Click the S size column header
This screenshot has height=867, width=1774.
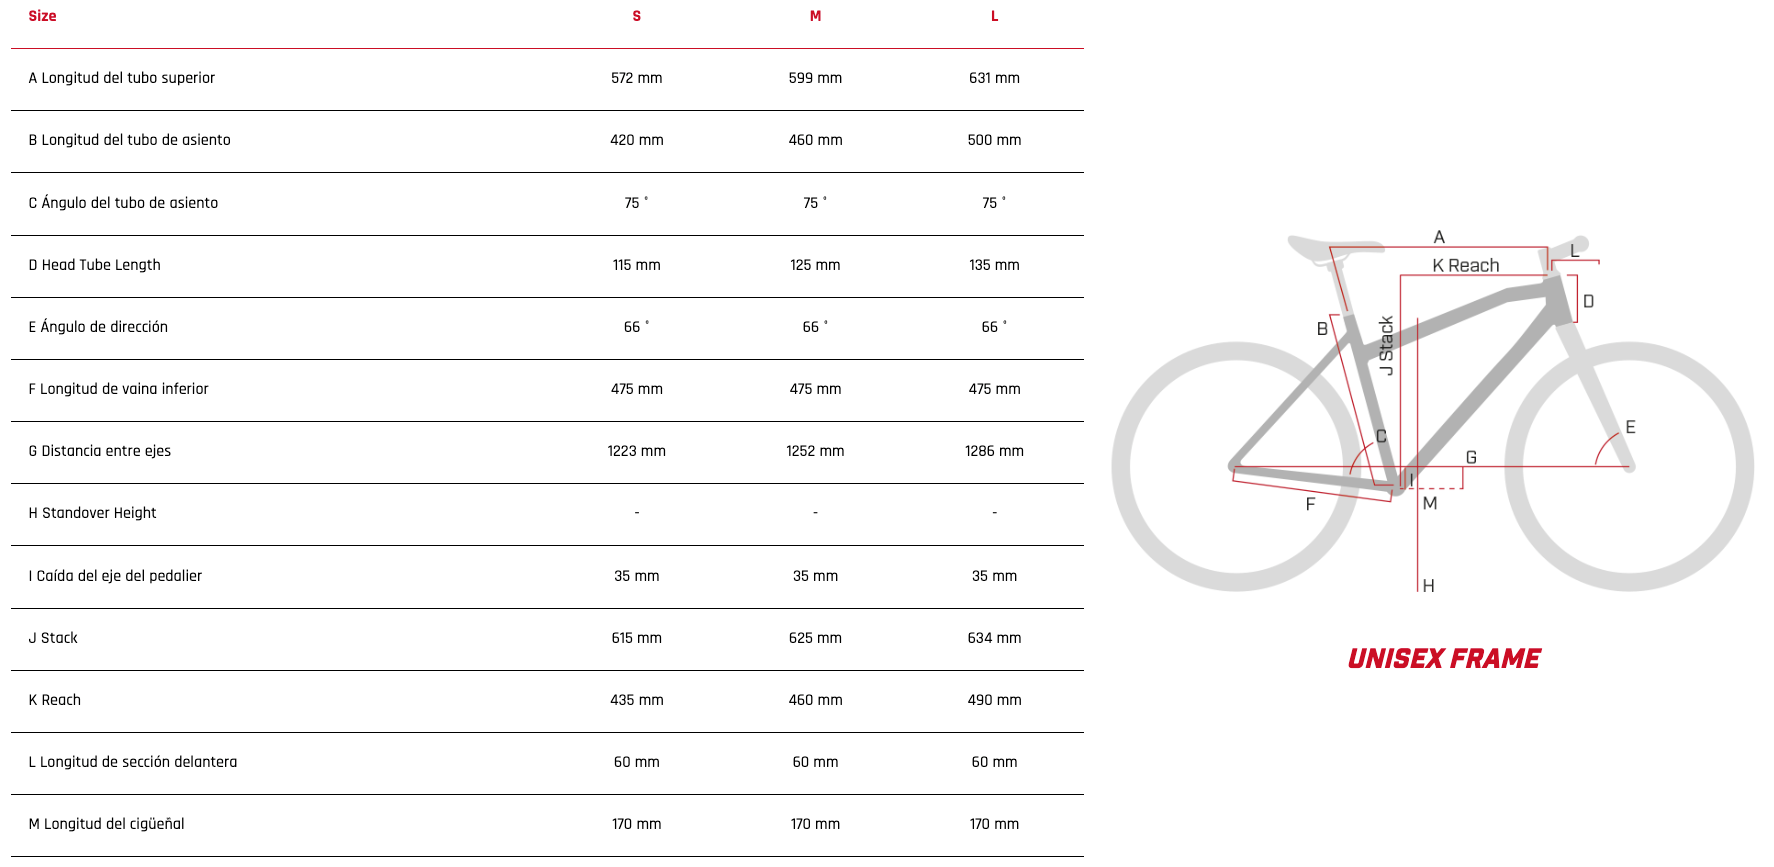point(636,16)
